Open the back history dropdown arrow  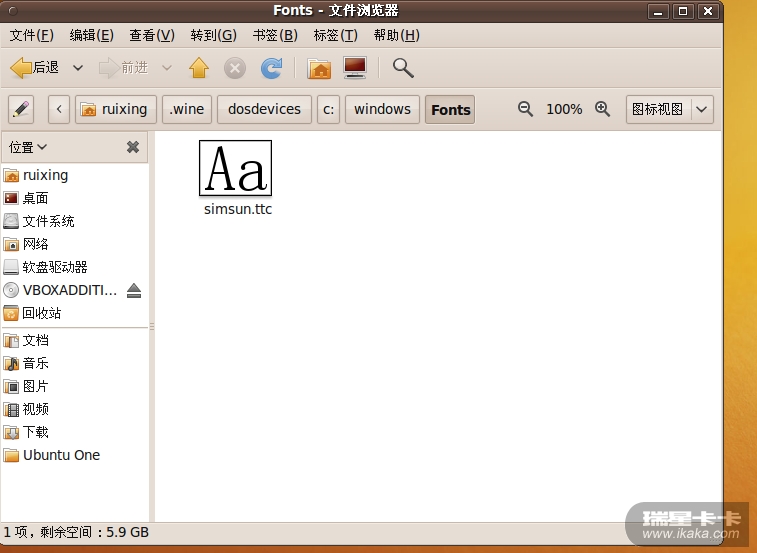(76, 68)
